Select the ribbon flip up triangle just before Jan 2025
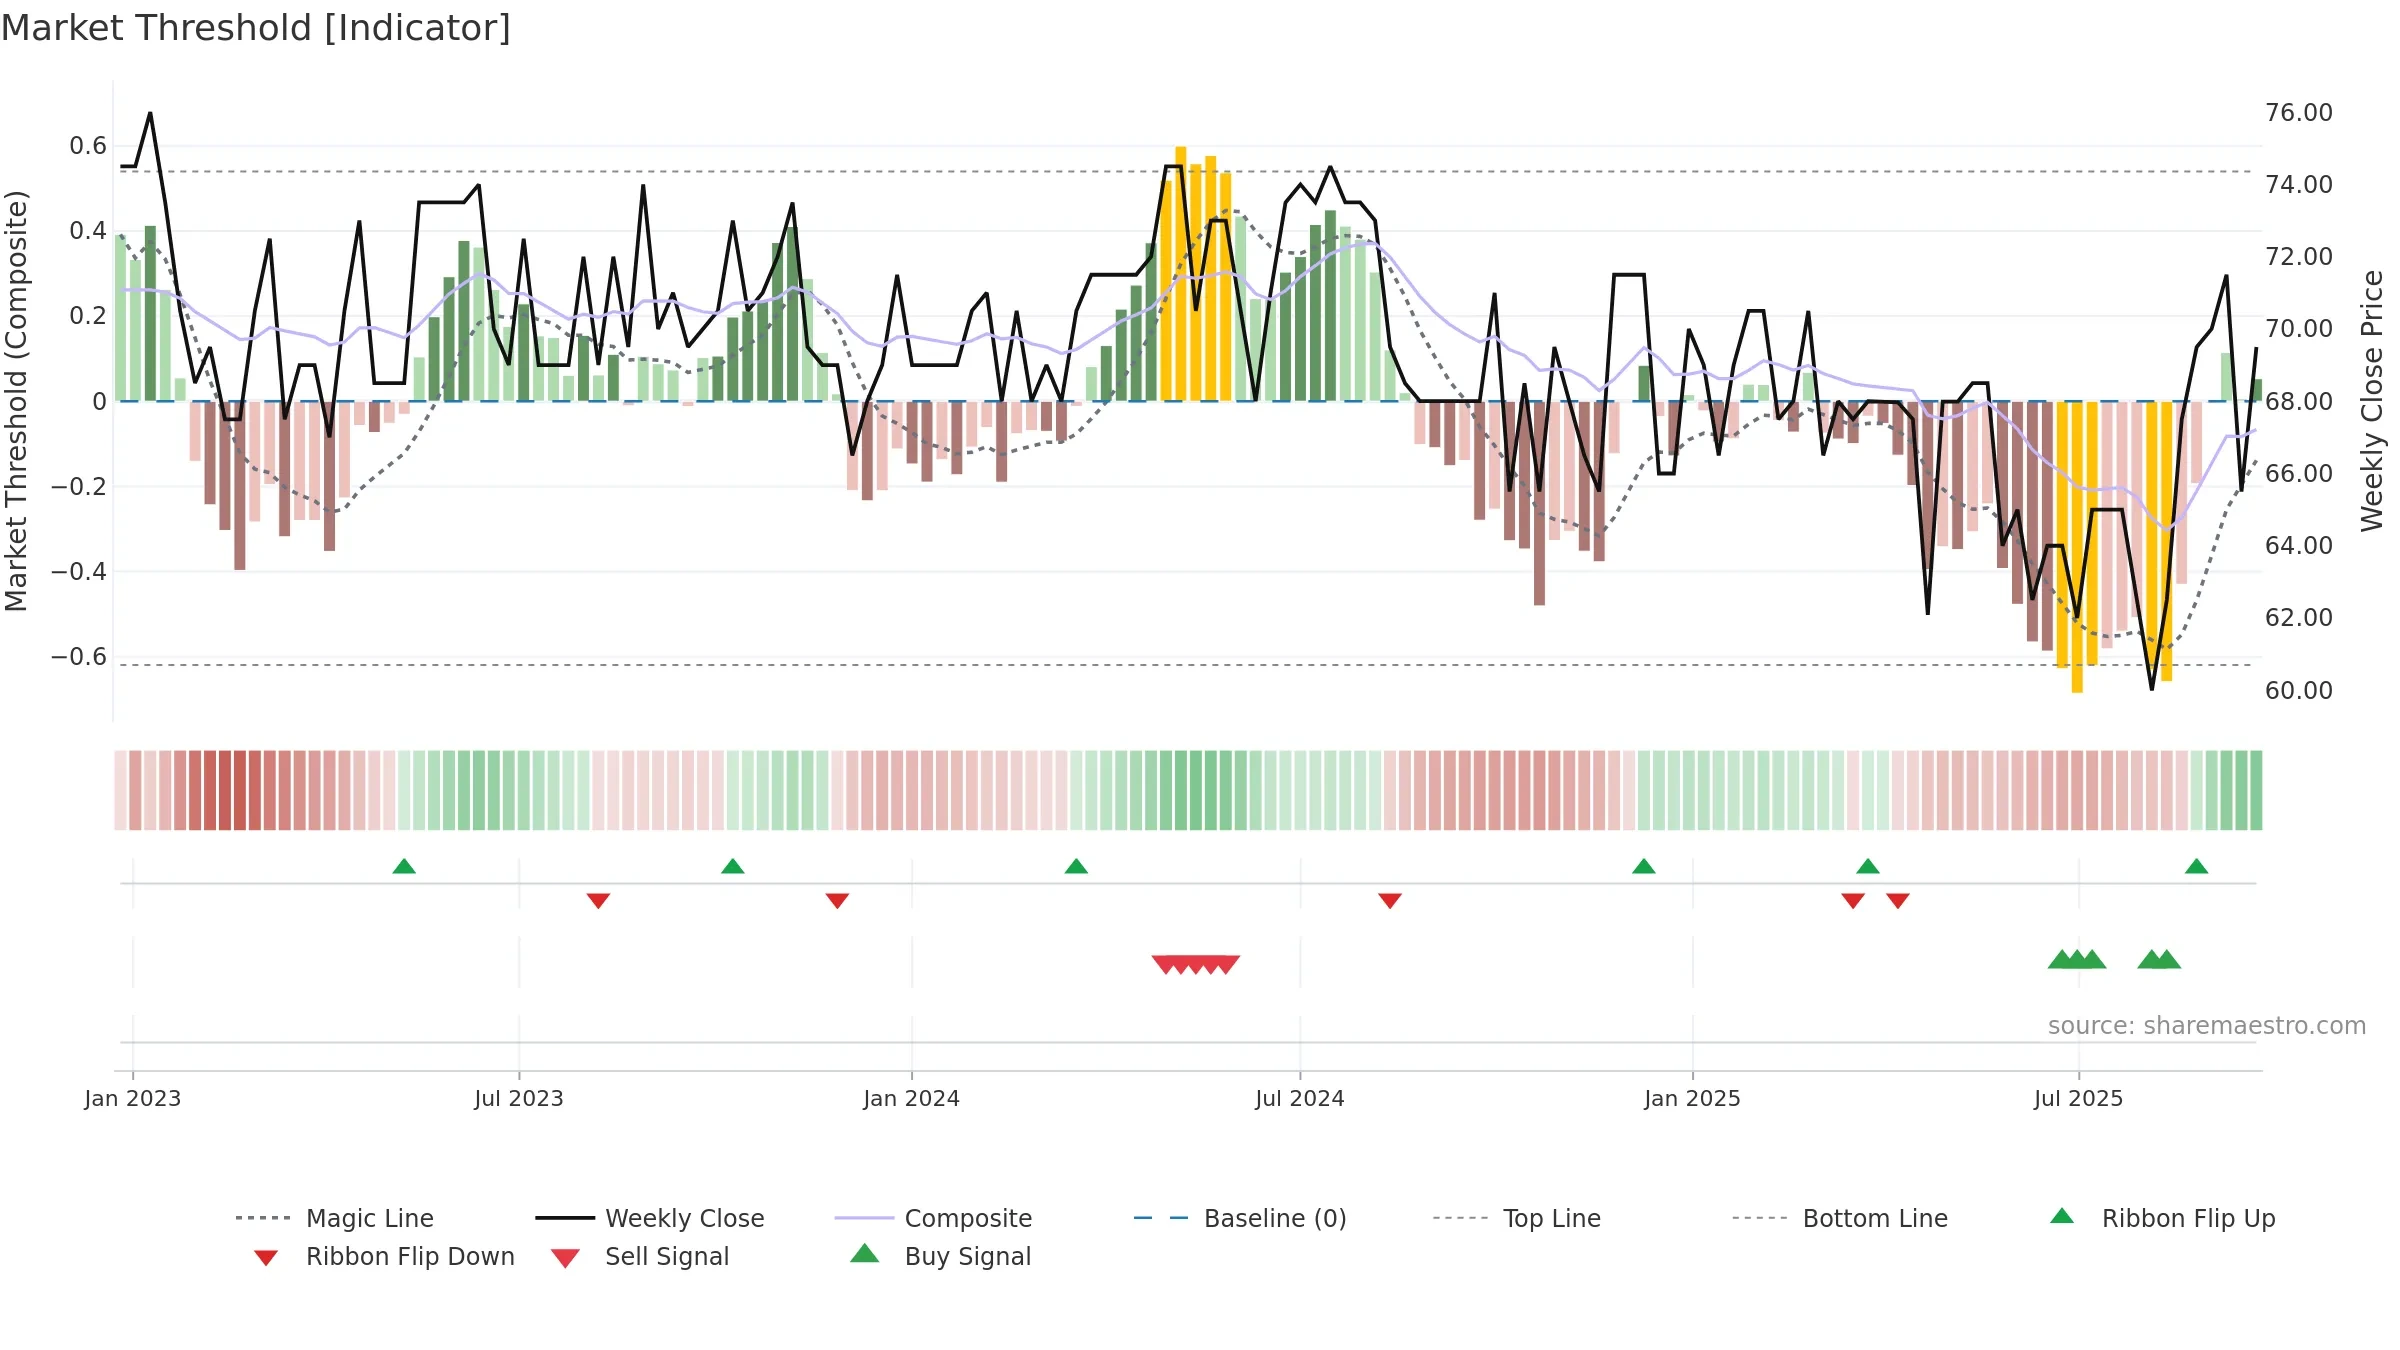 click(1644, 866)
